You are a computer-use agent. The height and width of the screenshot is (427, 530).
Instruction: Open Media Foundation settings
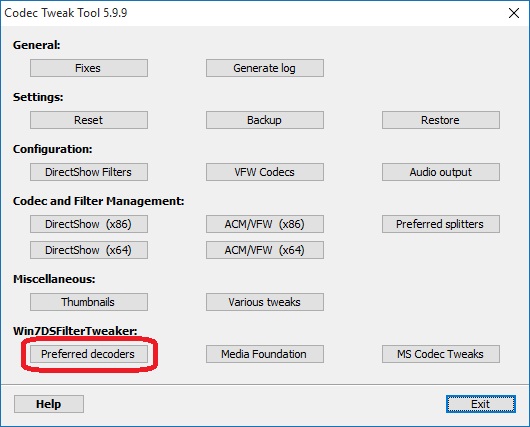[265, 354]
